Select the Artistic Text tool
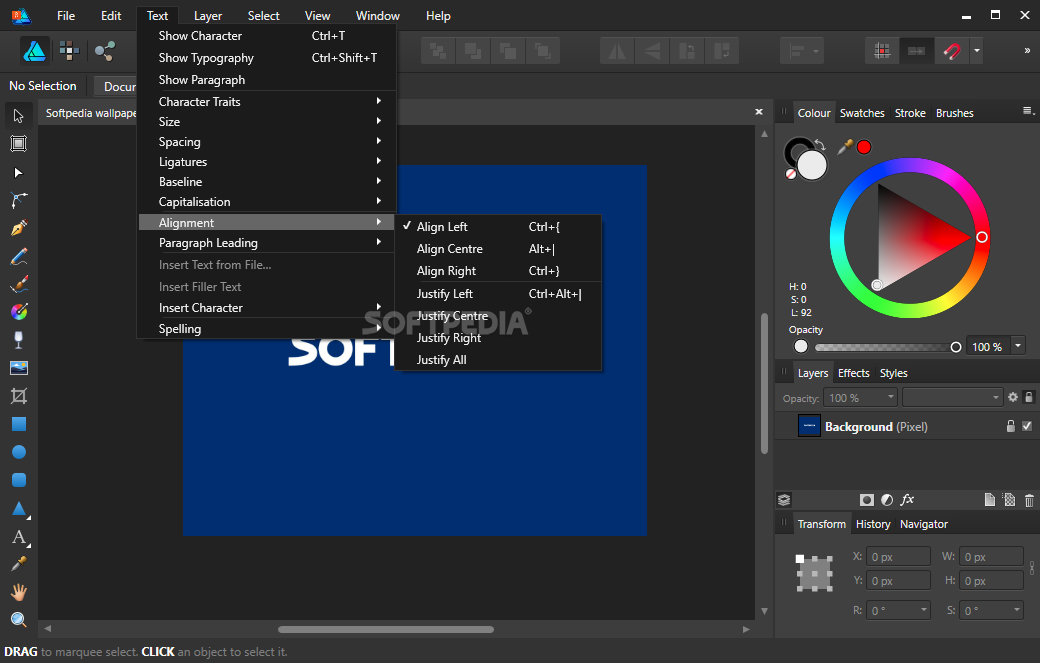Image resolution: width=1040 pixels, height=663 pixels. [19, 536]
